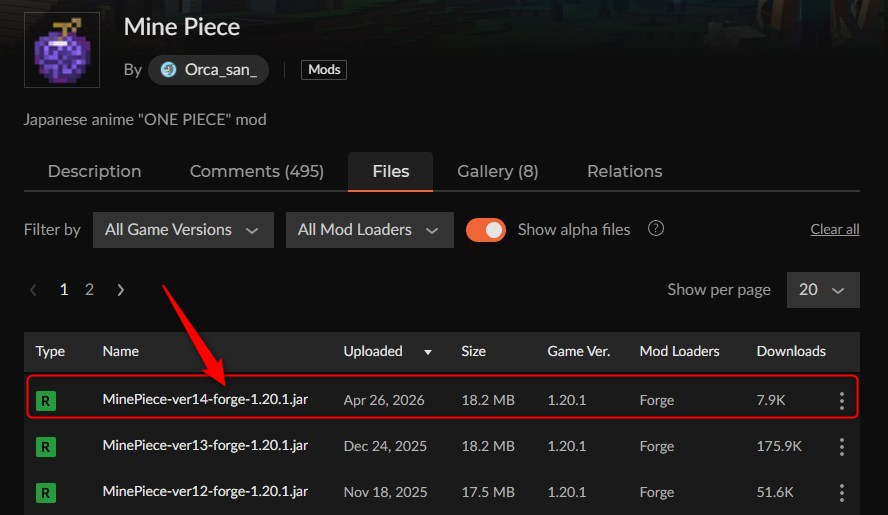Open the Orca_san_ author avatar icon
Viewport: 888px width, 515px height.
(168, 70)
